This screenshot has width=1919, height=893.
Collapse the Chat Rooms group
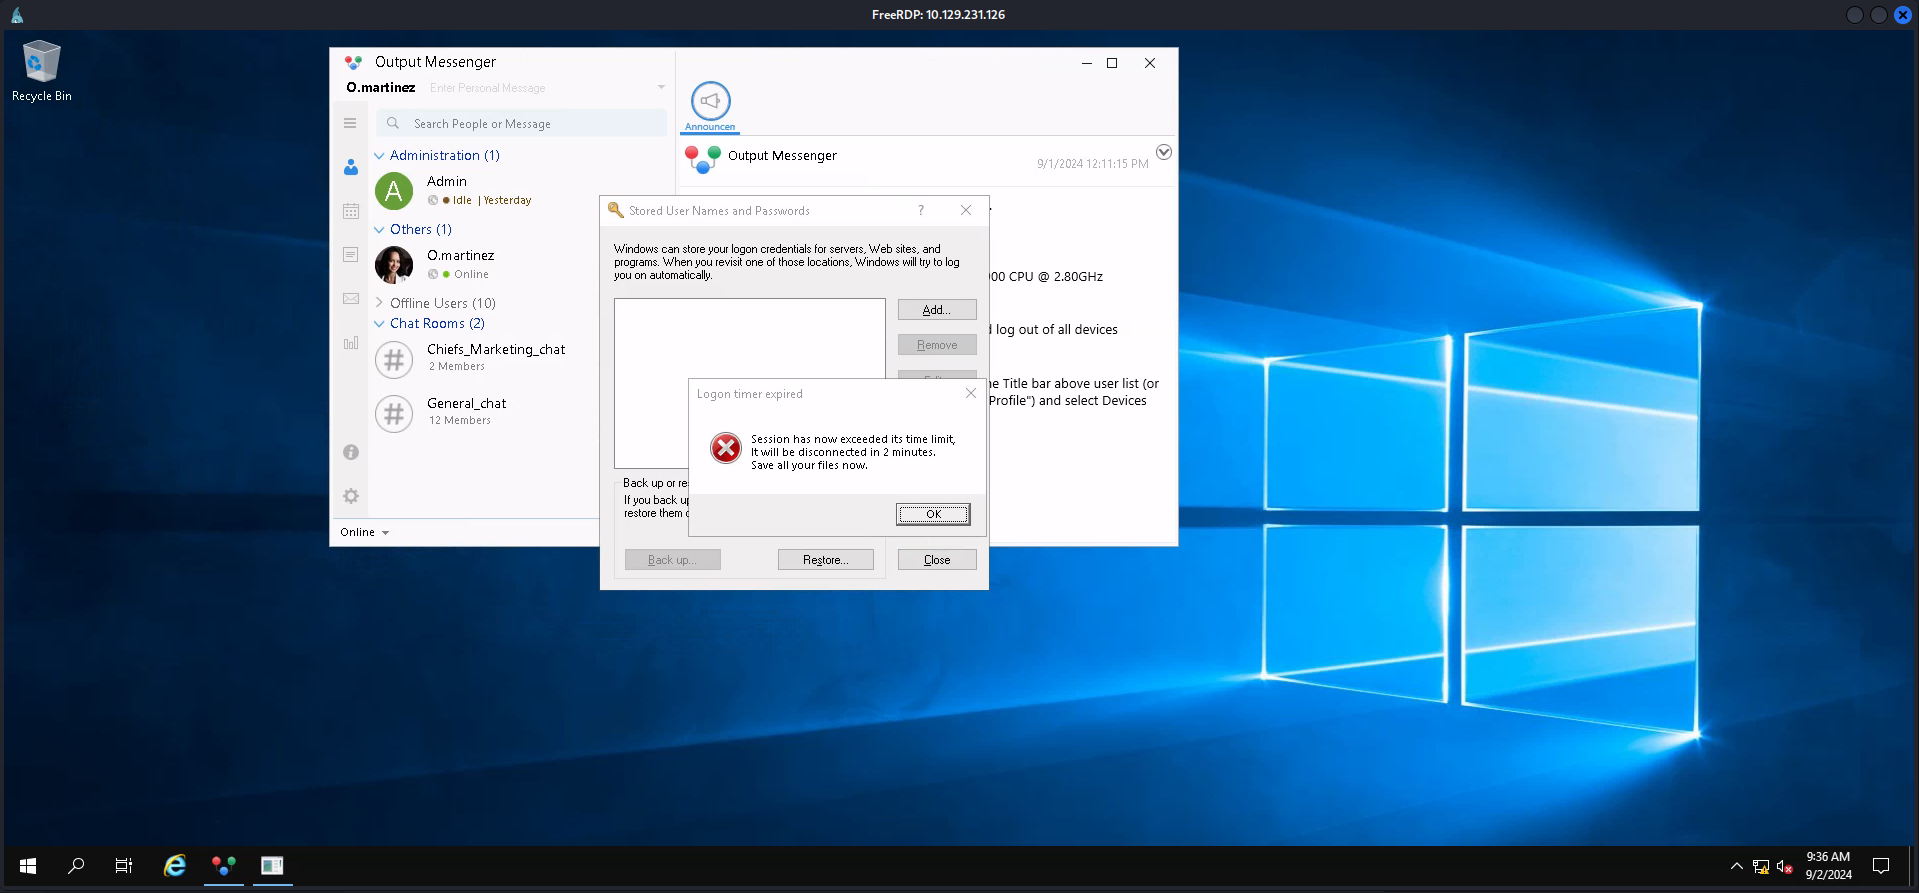(379, 324)
